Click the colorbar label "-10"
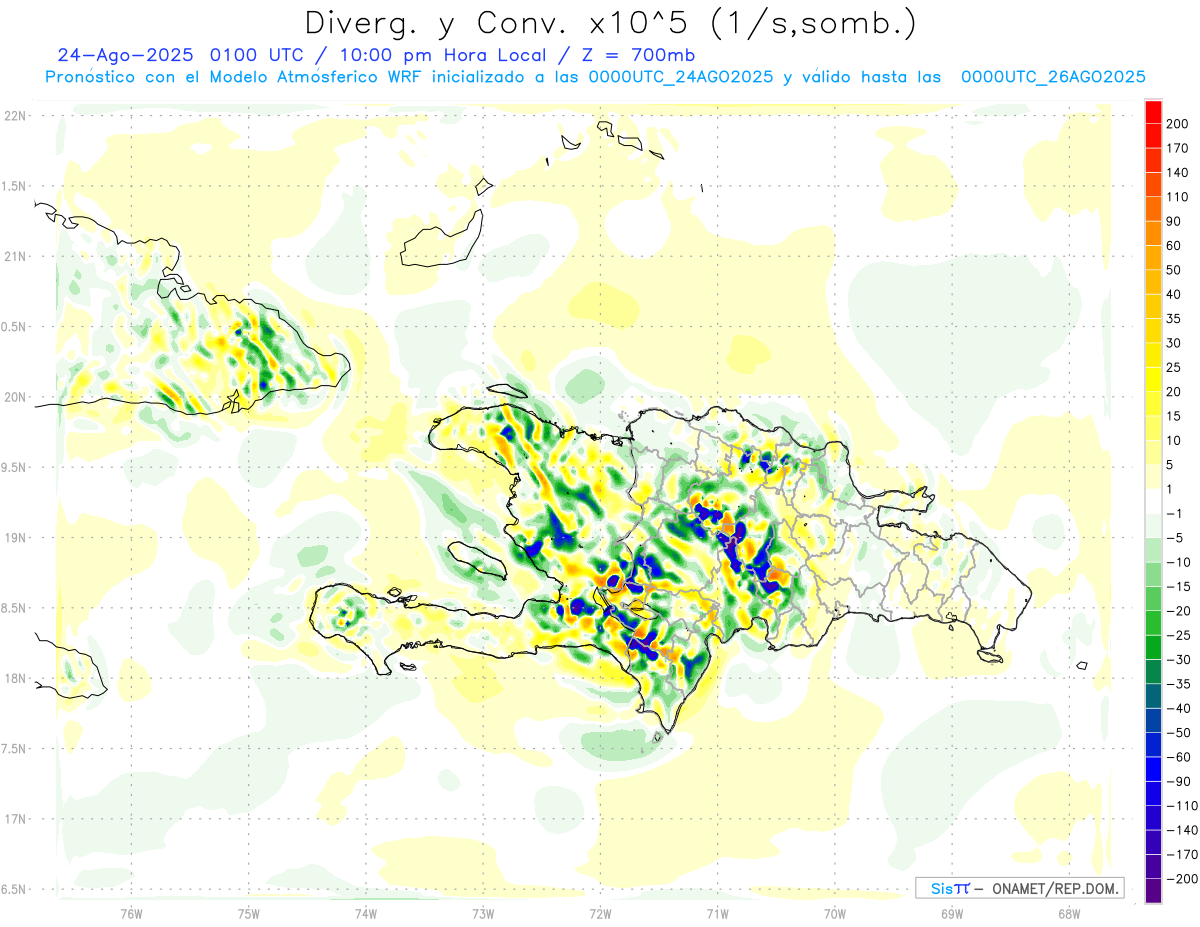Image resolution: width=1200 pixels, height=927 pixels. (1179, 562)
